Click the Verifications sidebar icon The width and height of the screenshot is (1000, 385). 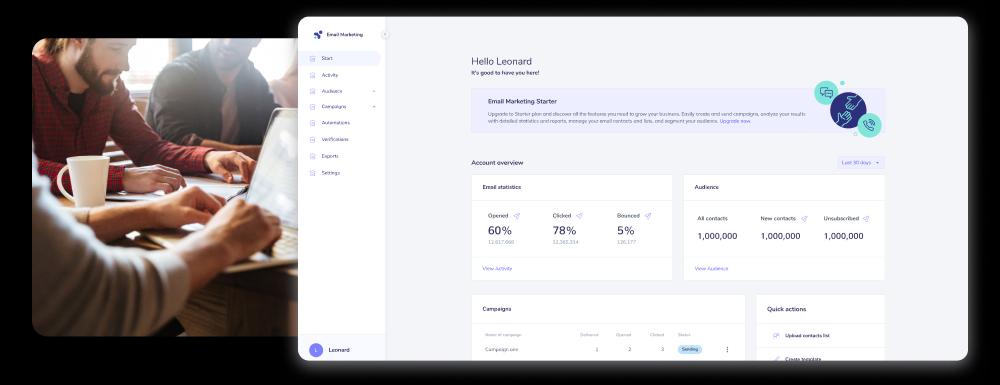(312, 140)
